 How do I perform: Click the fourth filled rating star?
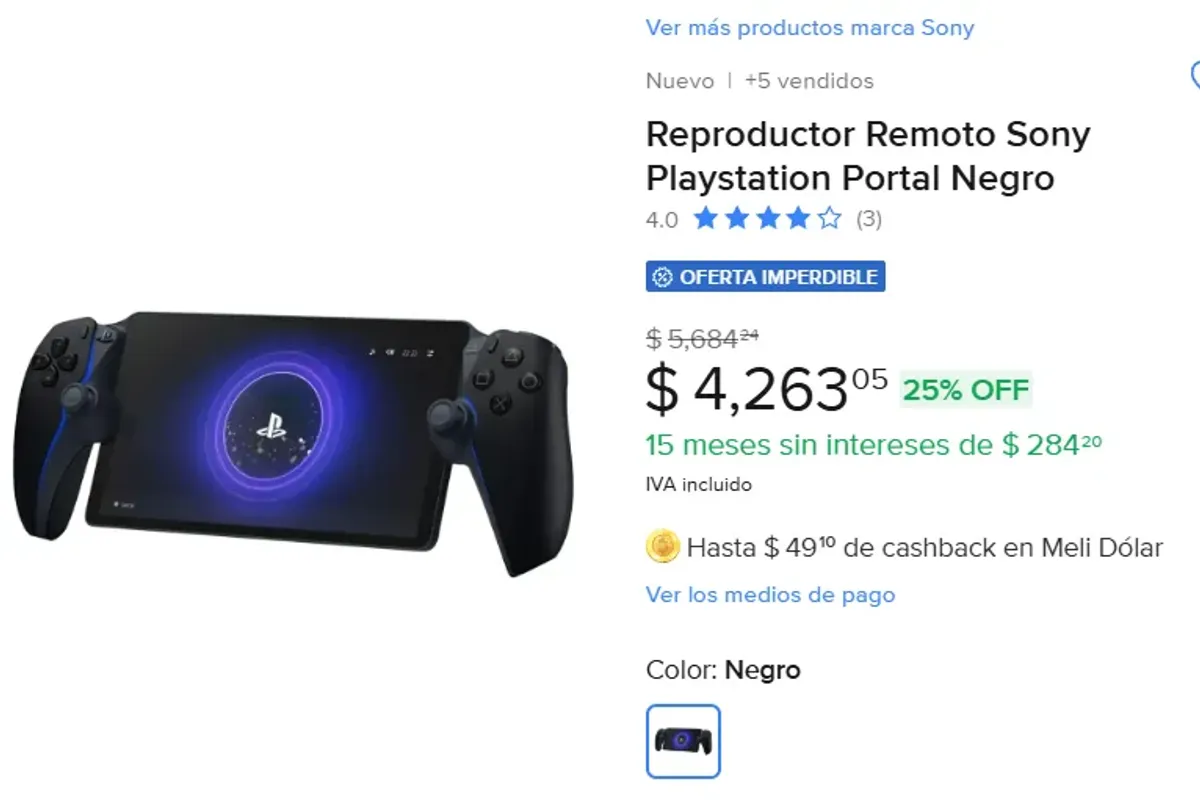tap(796, 218)
